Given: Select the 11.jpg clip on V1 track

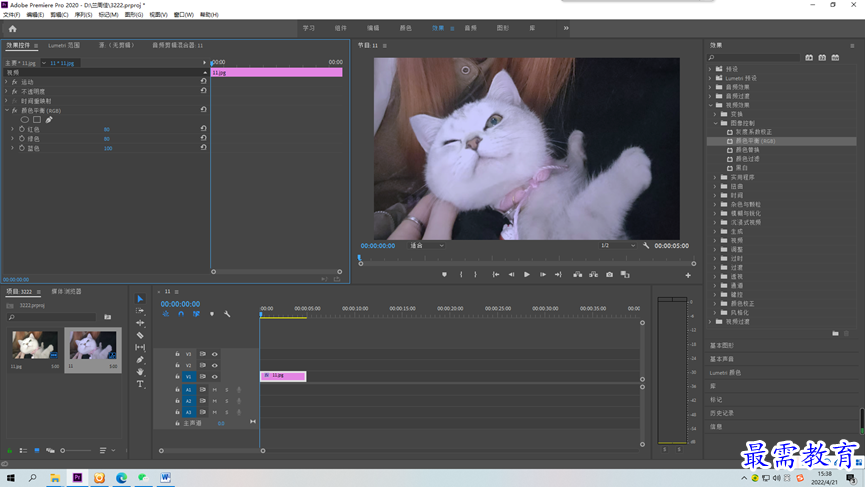Looking at the screenshot, I should 283,376.
